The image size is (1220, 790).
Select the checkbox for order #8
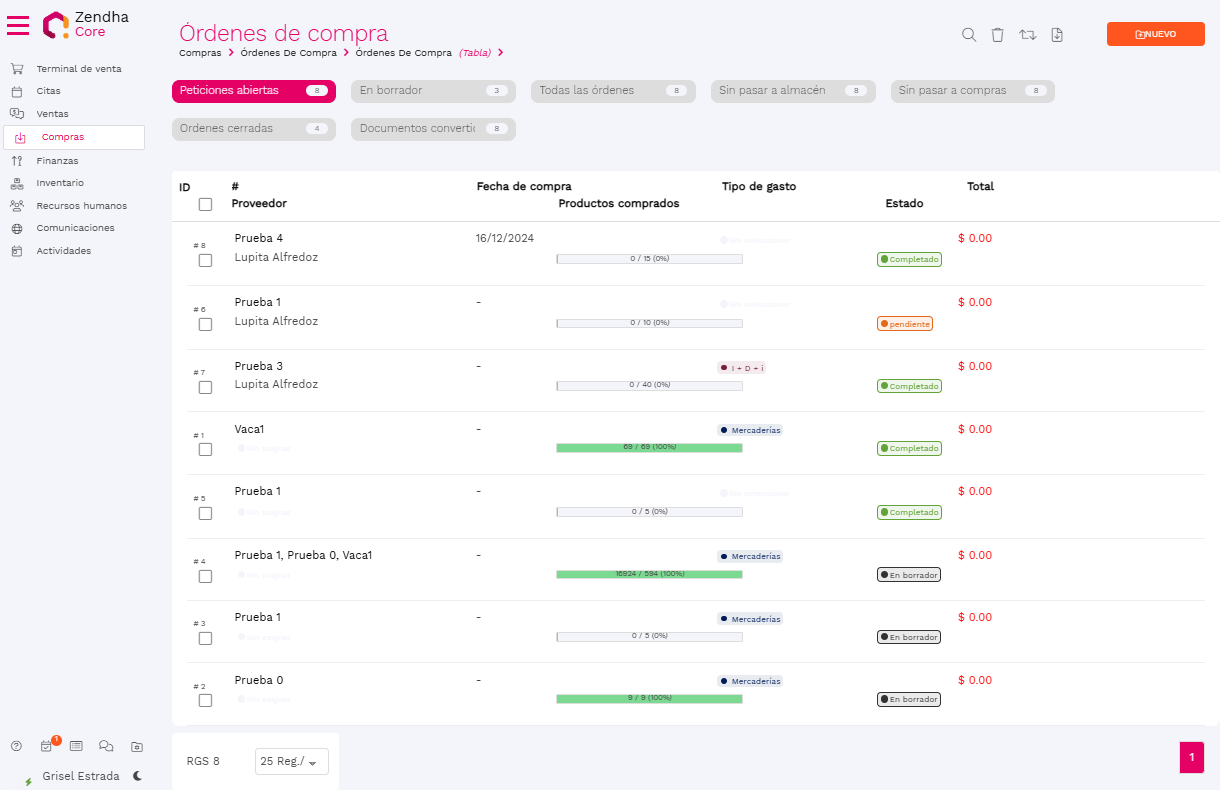(x=205, y=260)
